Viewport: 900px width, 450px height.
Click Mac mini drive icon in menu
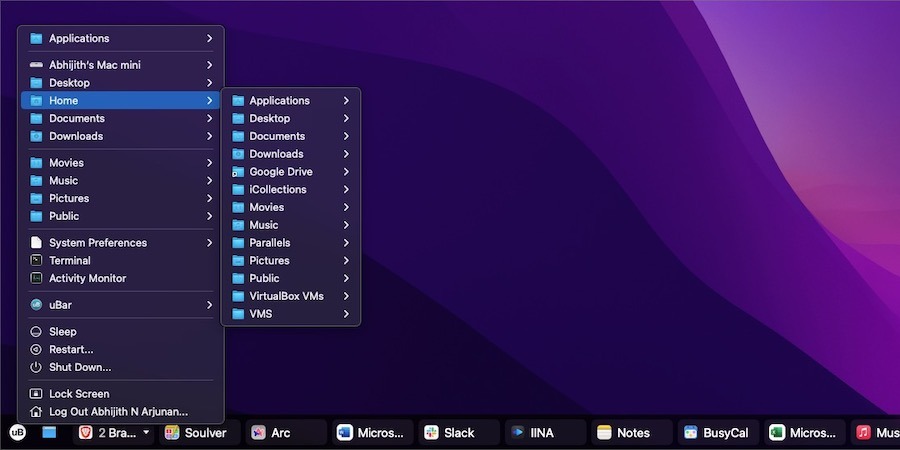[x=36, y=65]
